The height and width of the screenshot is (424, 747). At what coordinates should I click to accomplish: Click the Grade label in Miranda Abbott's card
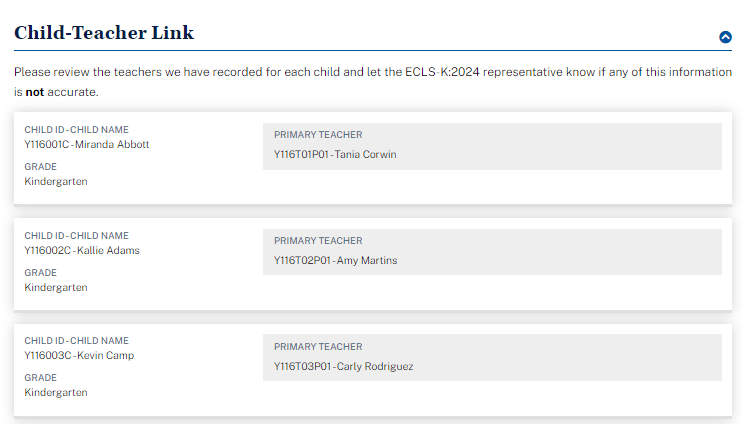coord(41,167)
